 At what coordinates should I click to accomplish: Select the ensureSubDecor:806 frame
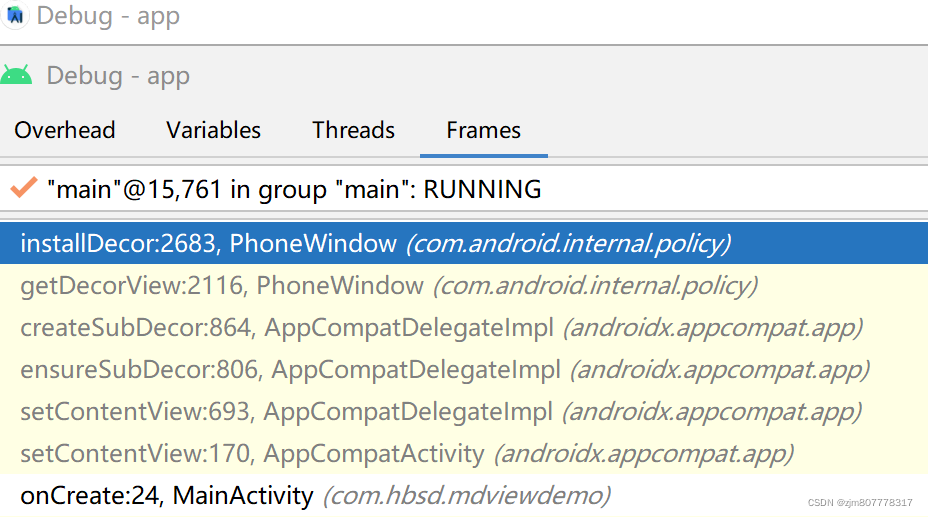point(464,370)
